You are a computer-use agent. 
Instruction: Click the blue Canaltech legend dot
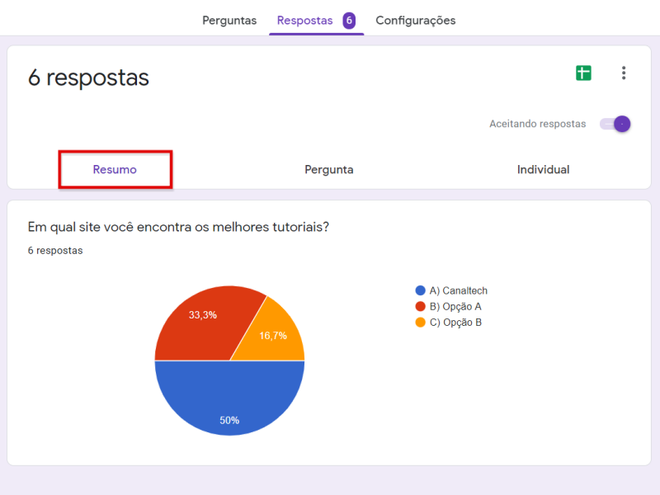point(420,290)
